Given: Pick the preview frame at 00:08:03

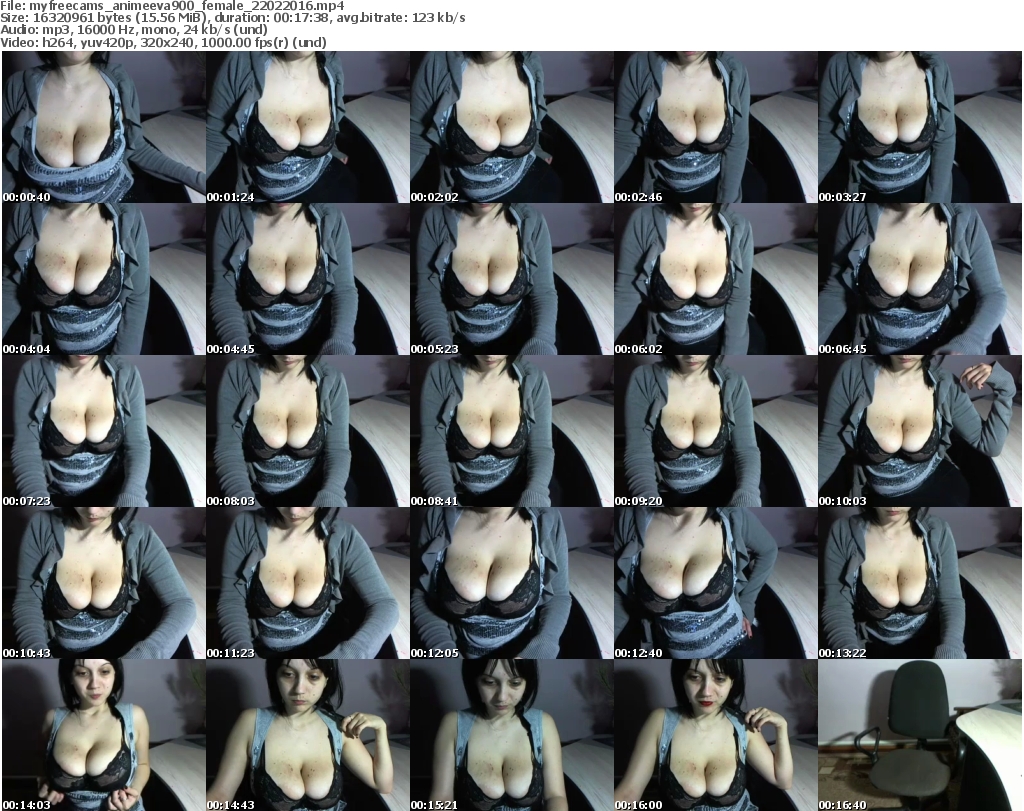Looking at the screenshot, I should coord(308,431).
